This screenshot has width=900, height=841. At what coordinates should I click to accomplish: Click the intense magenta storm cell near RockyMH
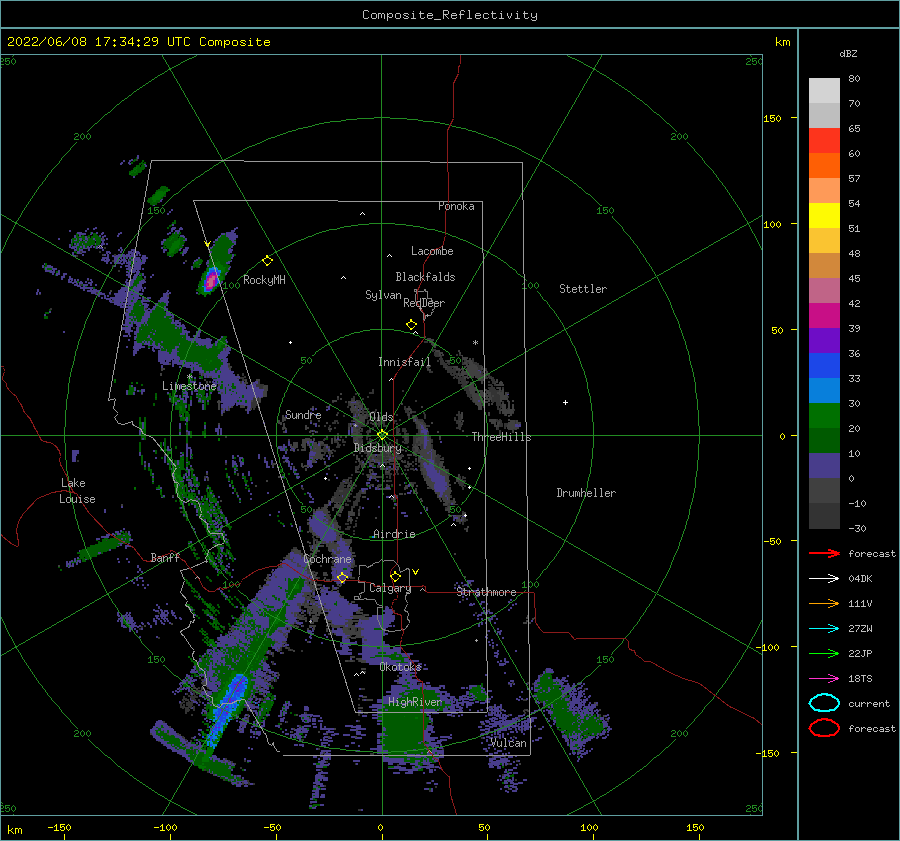211,280
